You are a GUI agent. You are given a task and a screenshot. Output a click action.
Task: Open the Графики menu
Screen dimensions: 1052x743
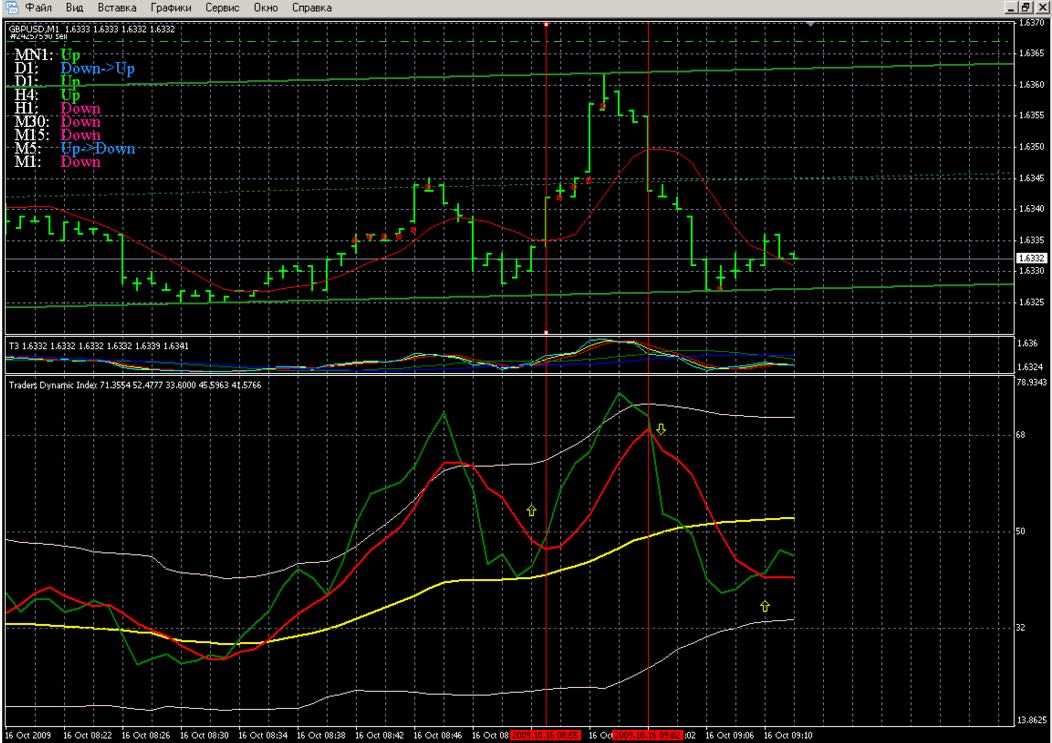pyautogui.click(x=171, y=8)
